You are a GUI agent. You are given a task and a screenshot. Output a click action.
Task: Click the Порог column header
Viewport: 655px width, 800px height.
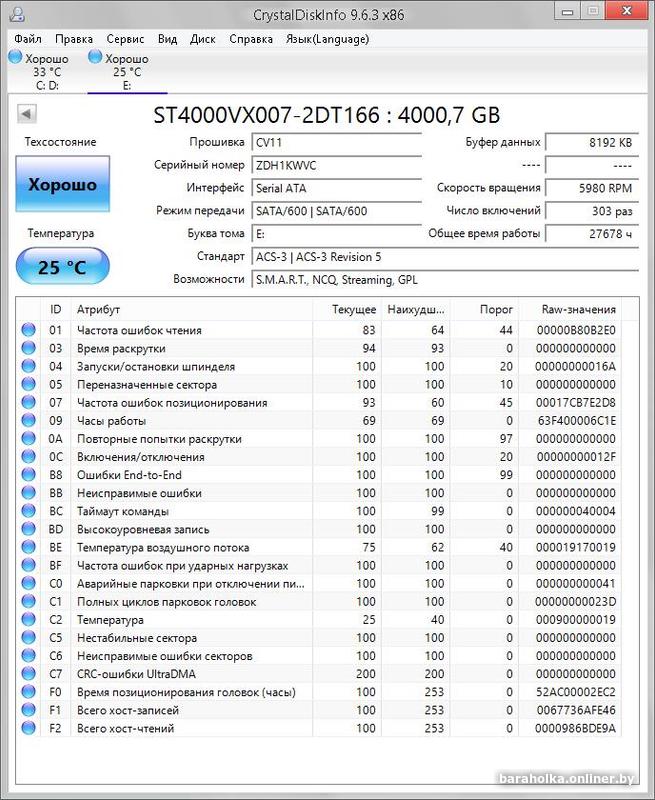point(484,309)
